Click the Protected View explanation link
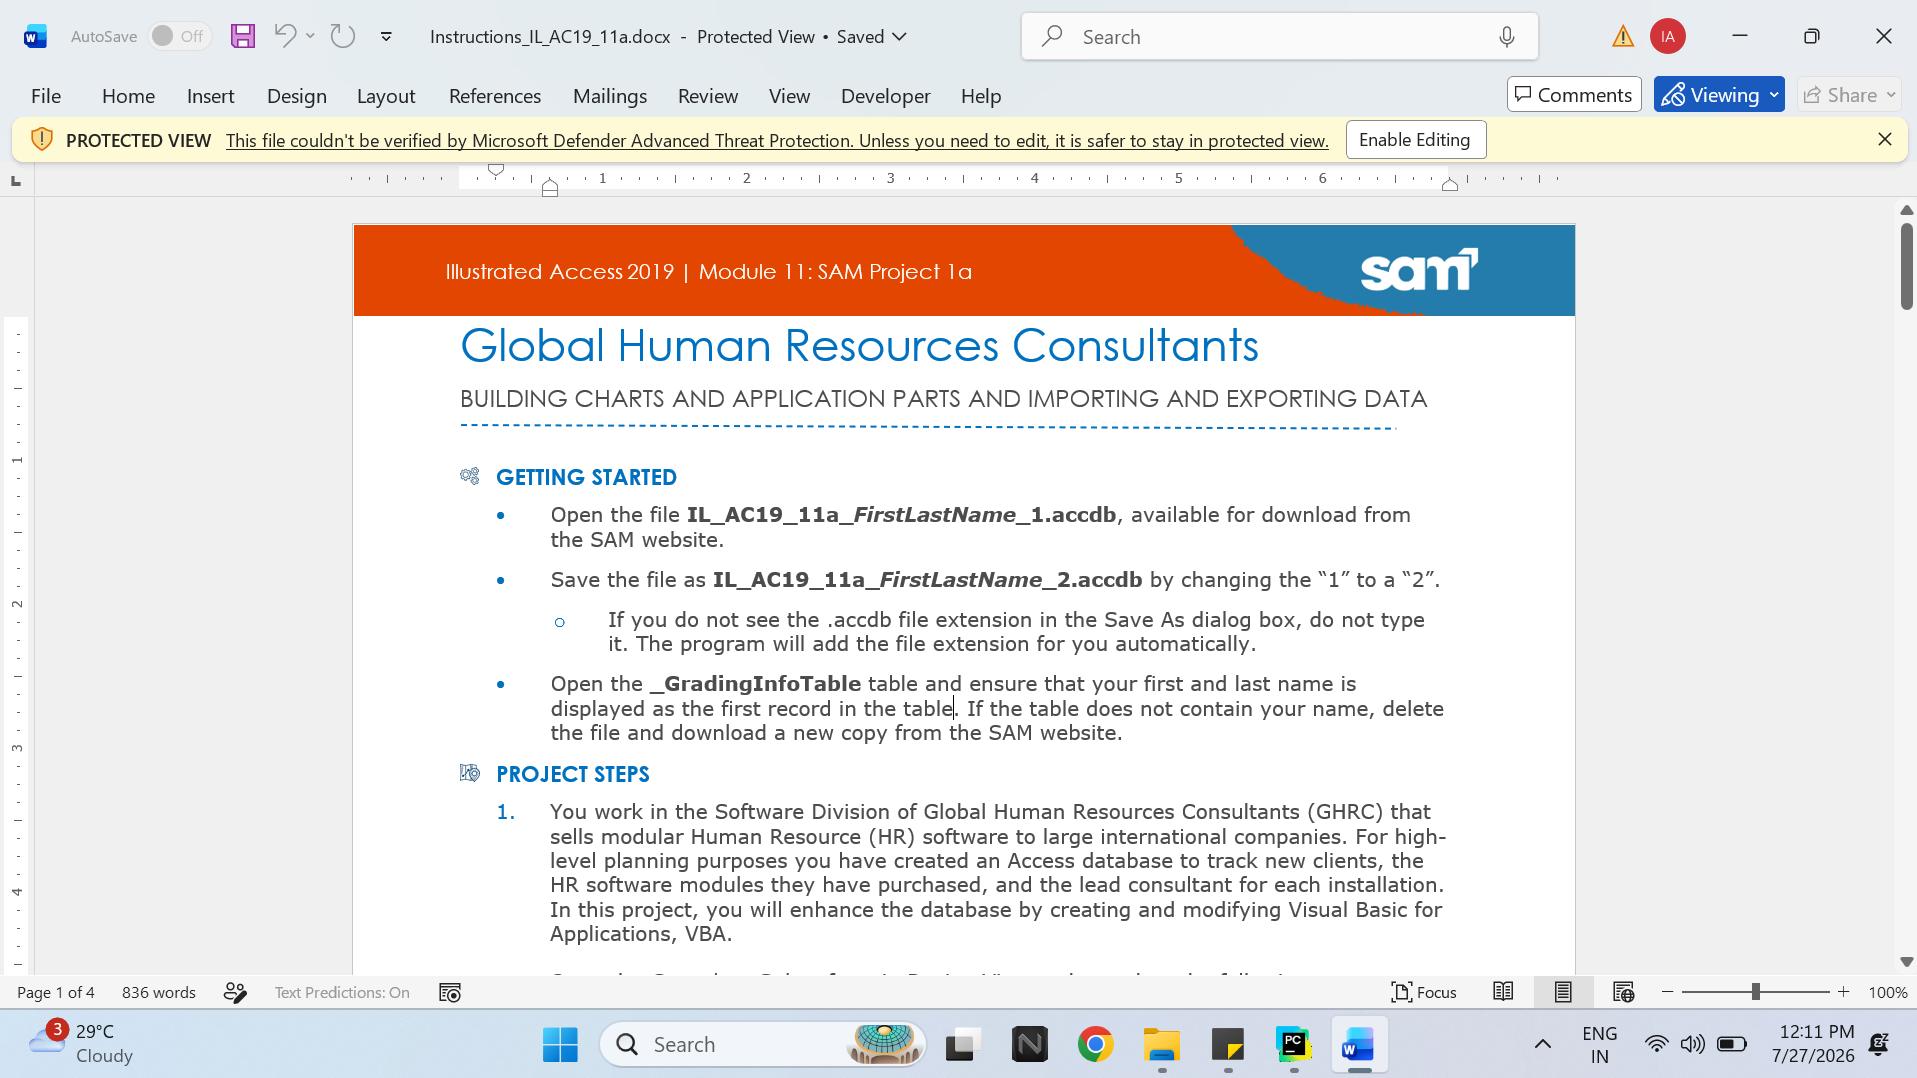This screenshot has height=1078, width=1917. 777,141
